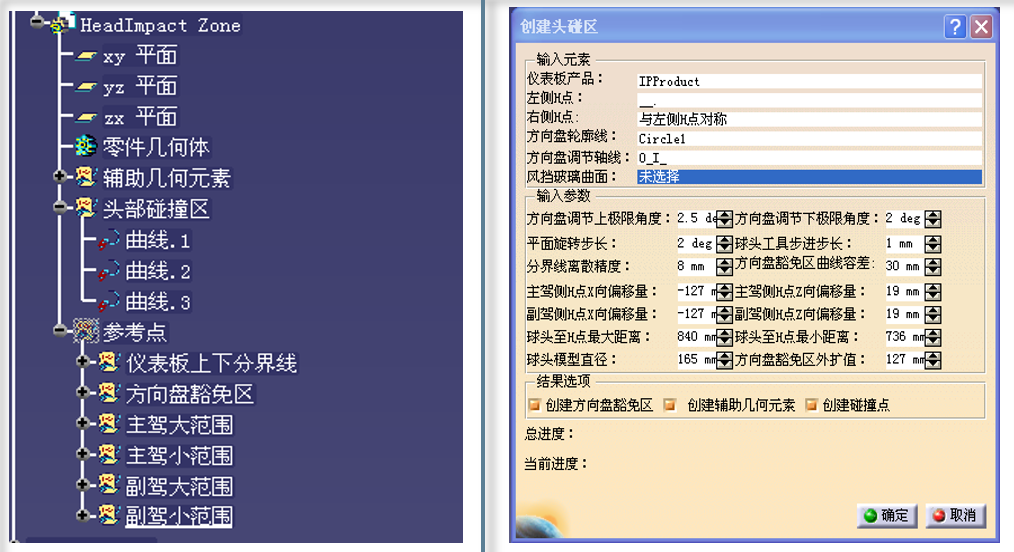The height and width of the screenshot is (552, 1014).
Task: Select the 副驾小范围 tree item label
Action: point(178,516)
